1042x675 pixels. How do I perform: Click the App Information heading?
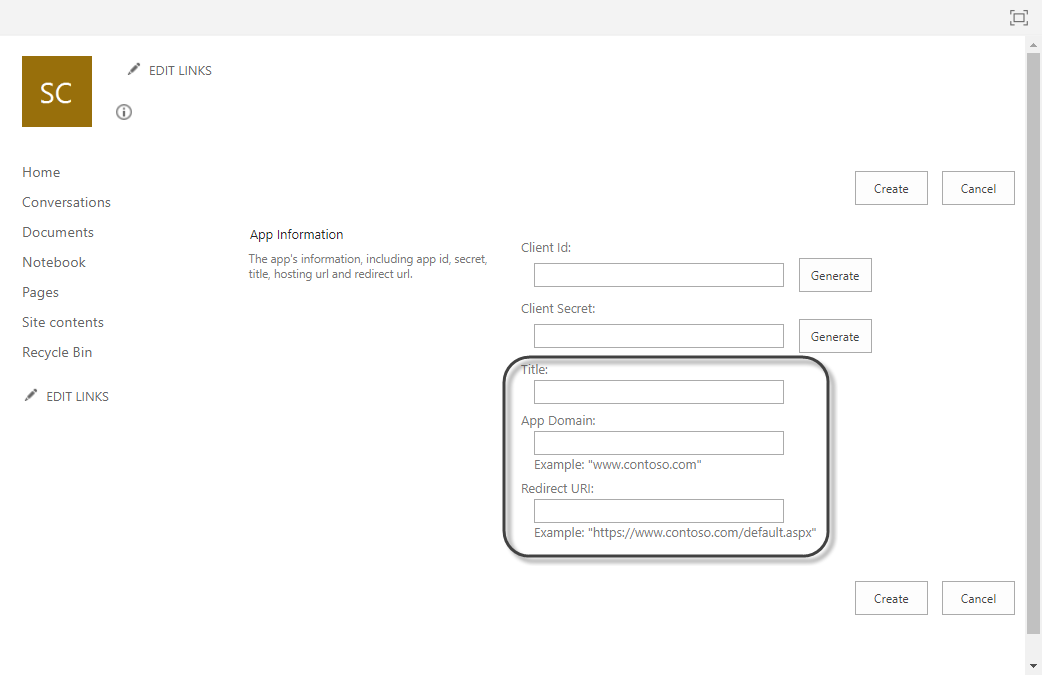click(x=296, y=235)
